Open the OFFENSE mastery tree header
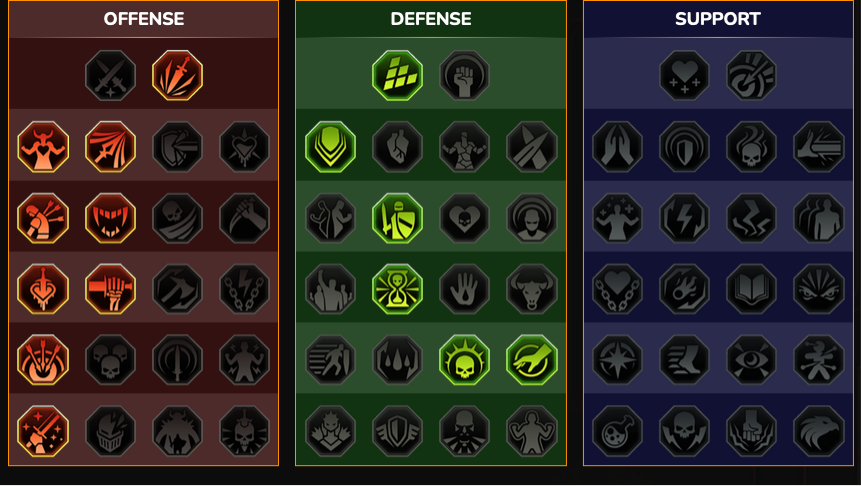Image resolution: width=861 pixels, height=486 pixels. 144,19
